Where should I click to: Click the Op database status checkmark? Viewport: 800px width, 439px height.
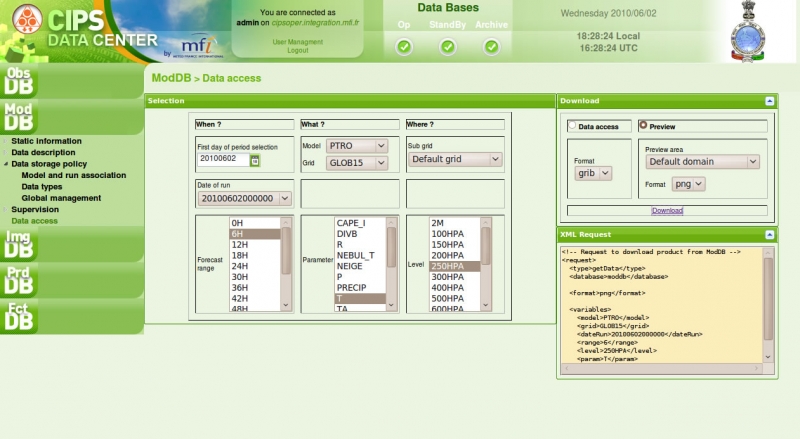point(404,46)
